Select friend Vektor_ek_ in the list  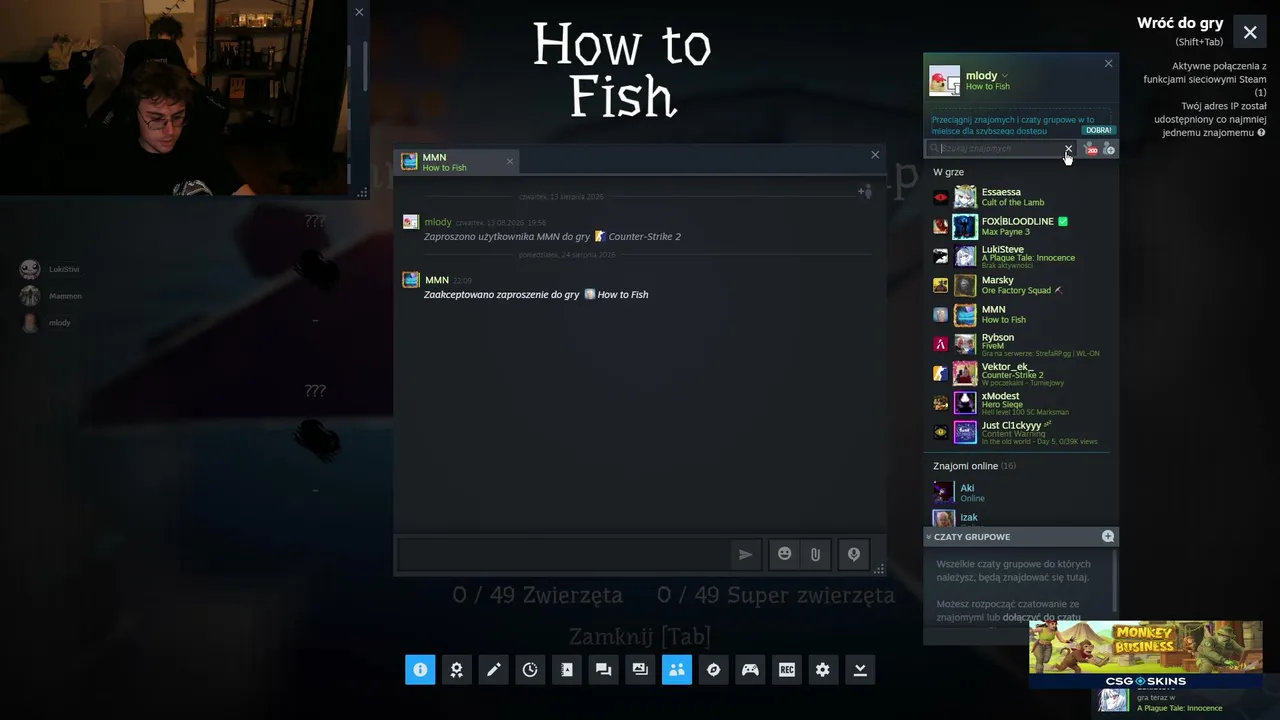(x=1020, y=373)
